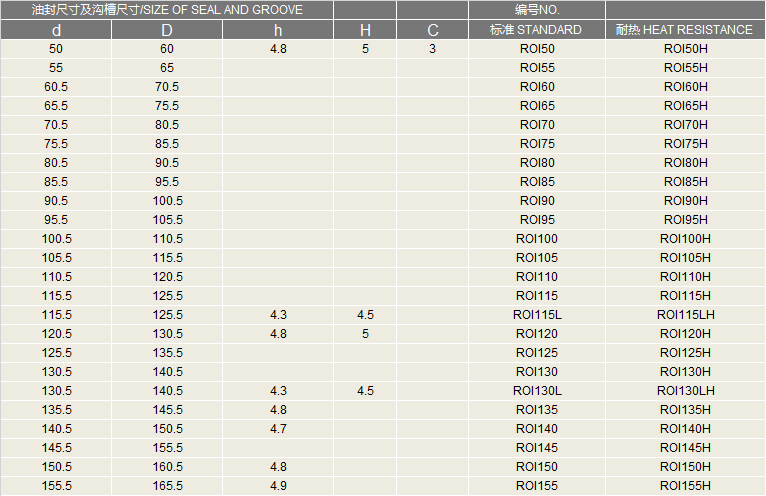Click the SIZE OF SEAL AND GROOVE heading
Image resolution: width=766 pixels, height=496 pixels.
(x=167, y=10)
